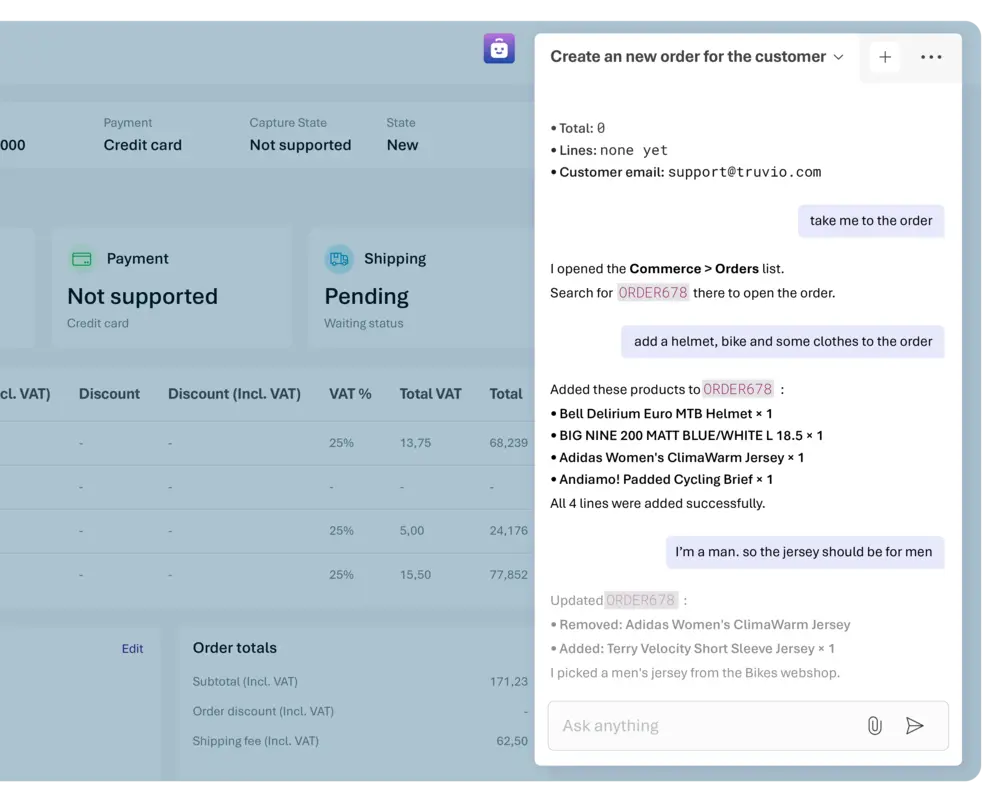The height and width of the screenshot is (799, 999).
Task: Click the ORDER678 tag in Updated line
Action: (x=640, y=600)
